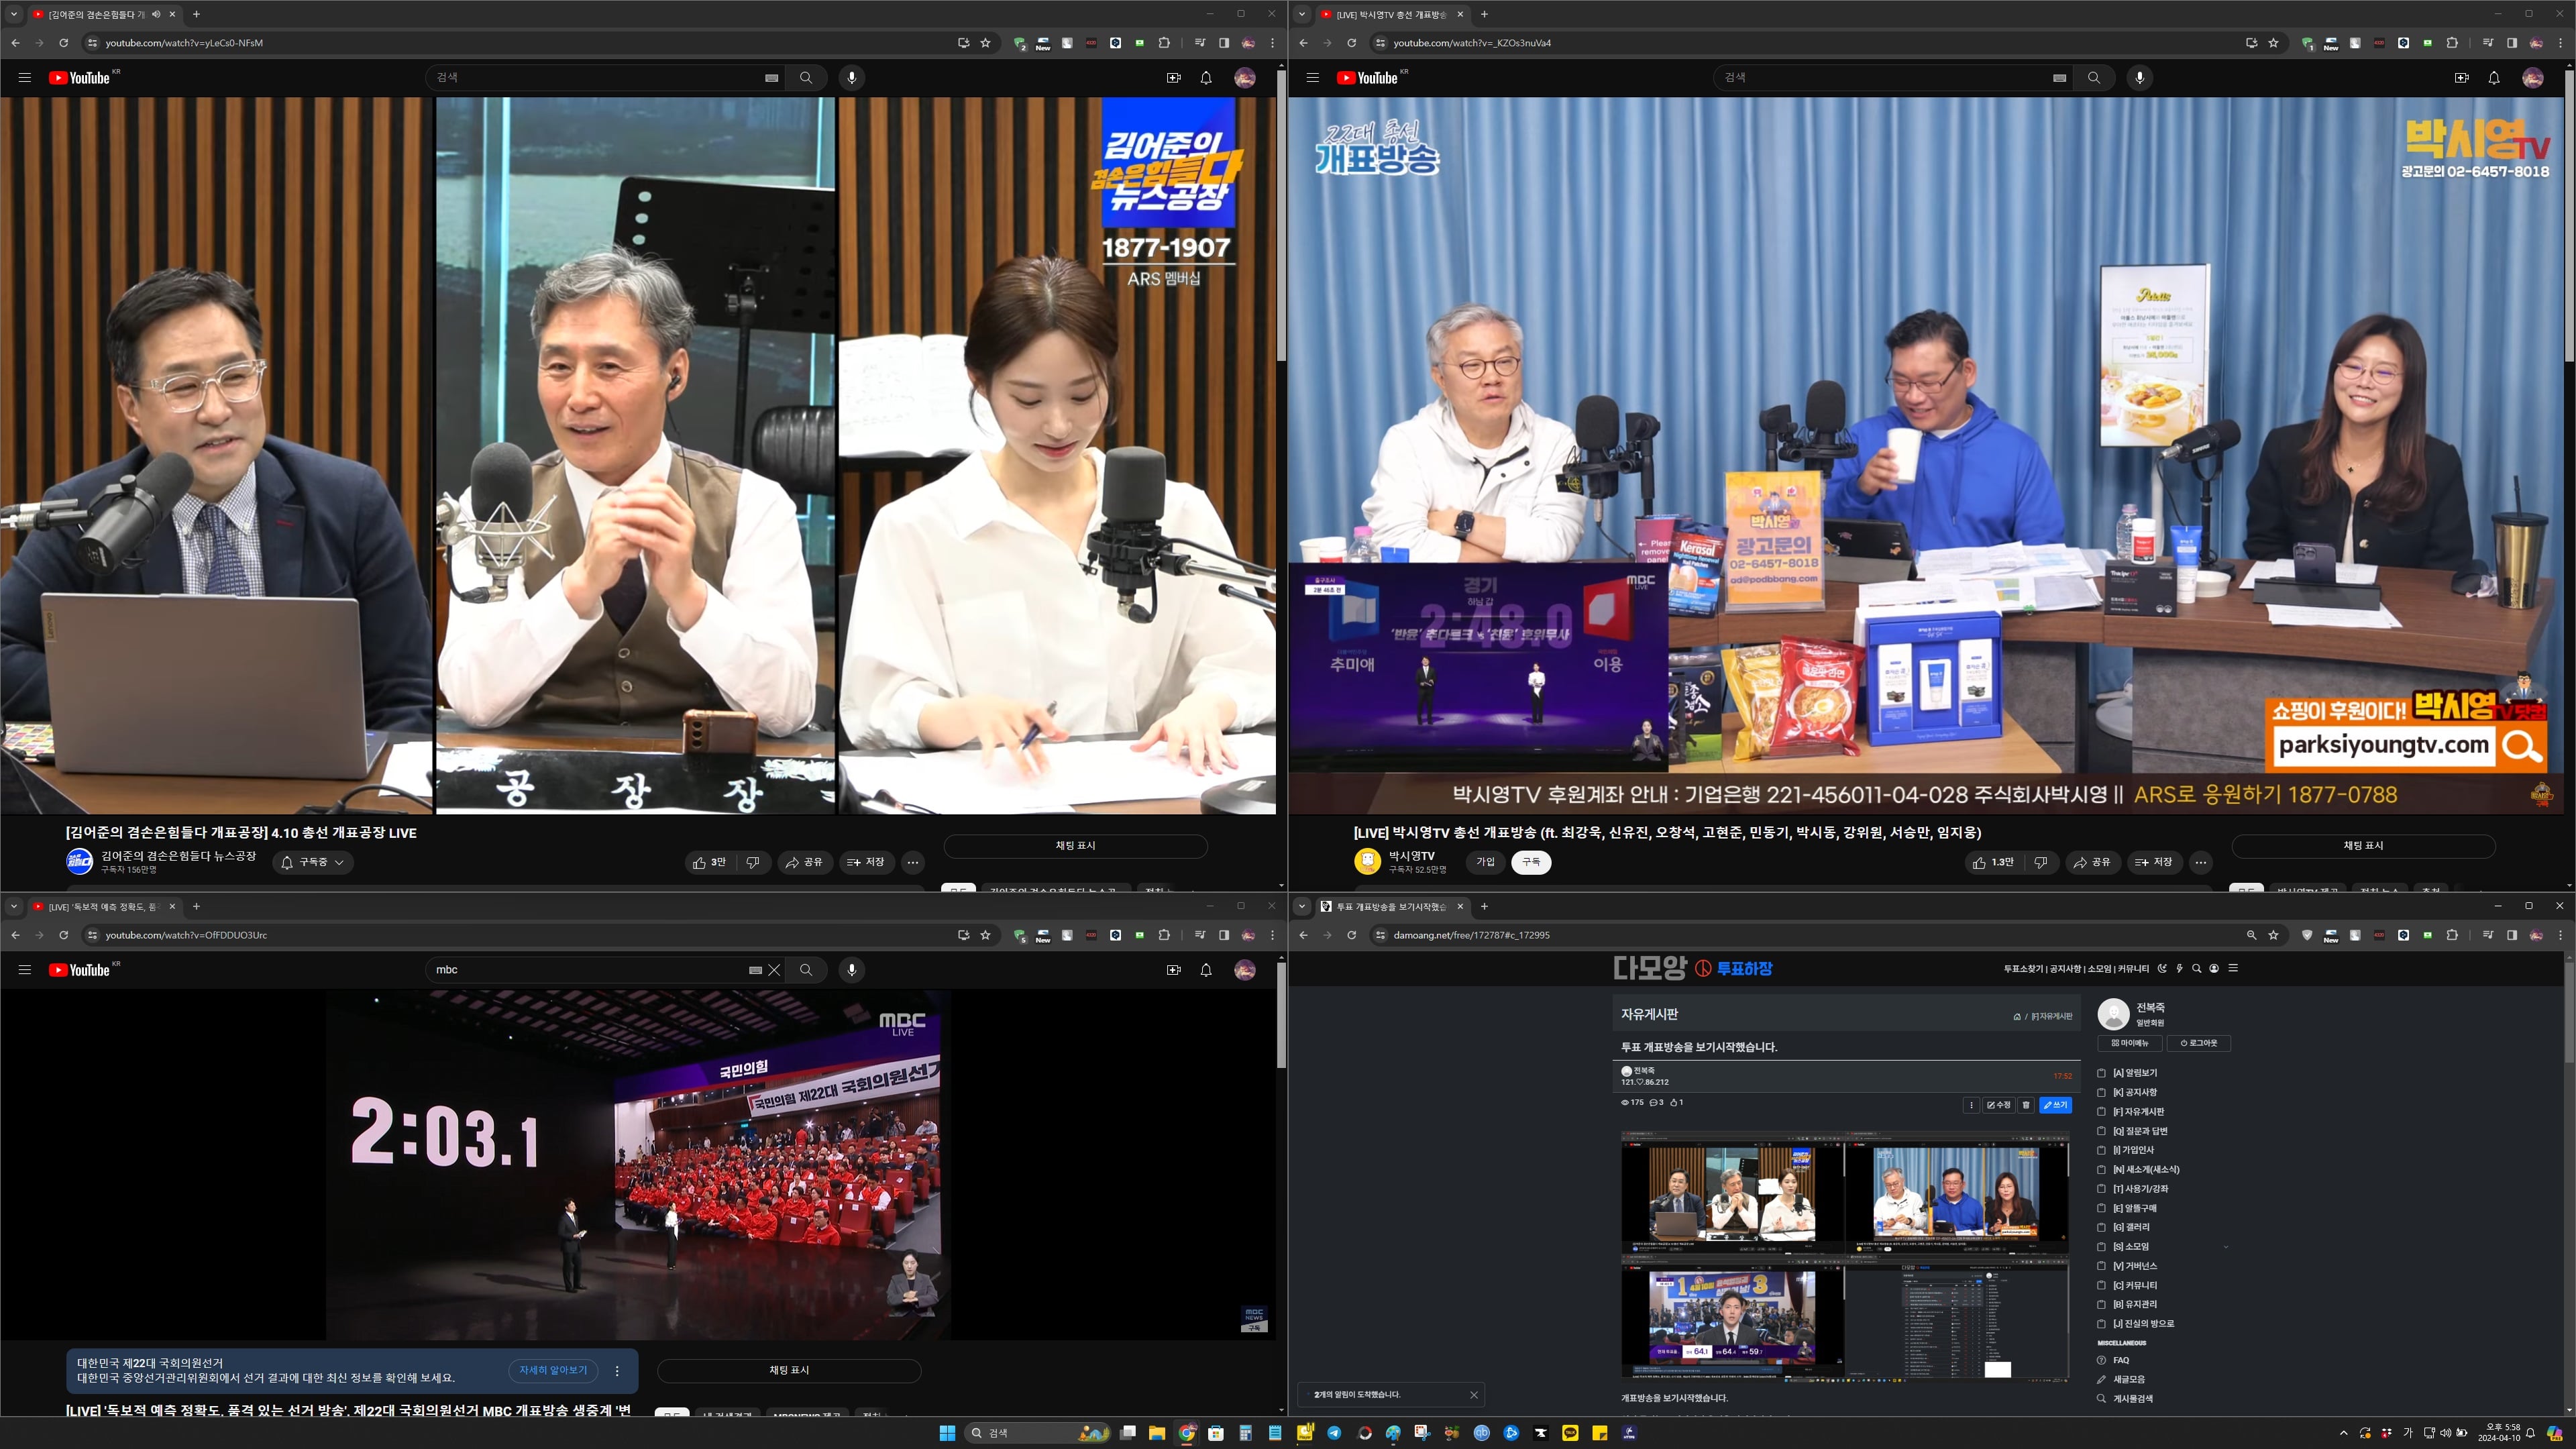
Task: Open KakaoTalk from the taskbar
Action: (1570, 1433)
